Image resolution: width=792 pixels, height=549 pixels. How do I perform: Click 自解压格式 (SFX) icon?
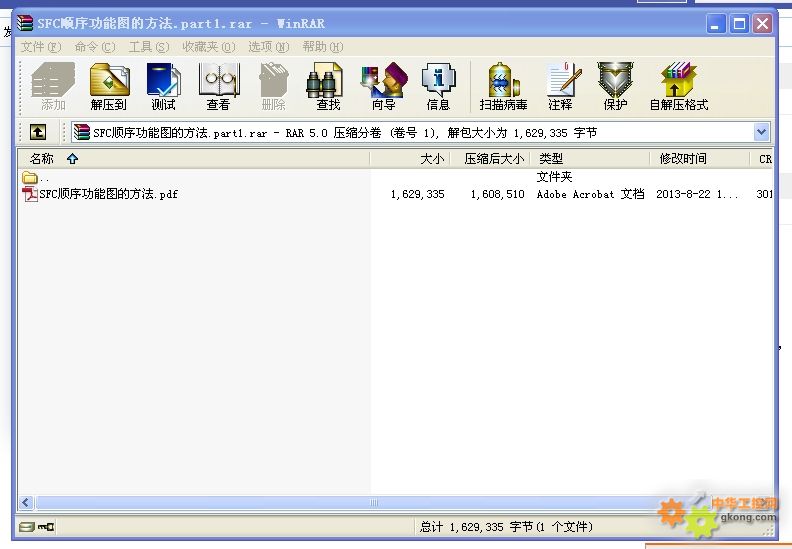[678, 86]
